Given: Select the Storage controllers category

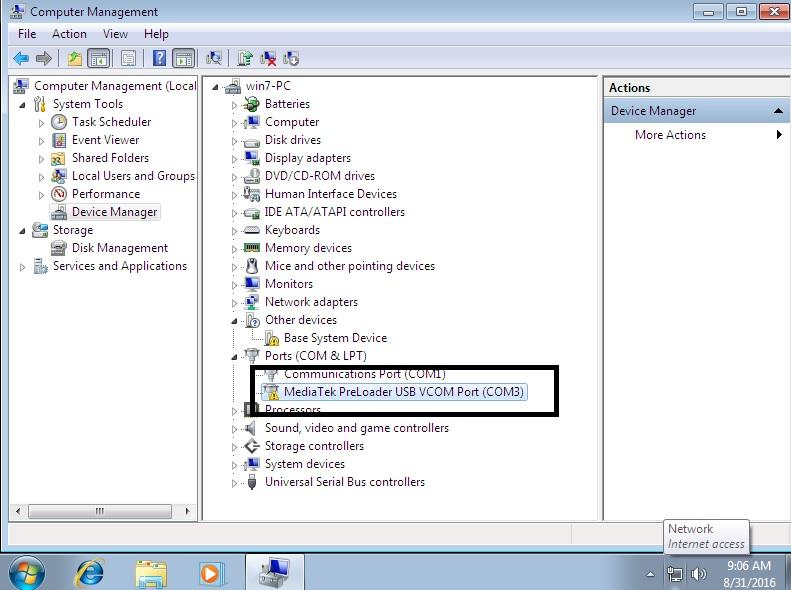Looking at the screenshot, I should (314, 446).
